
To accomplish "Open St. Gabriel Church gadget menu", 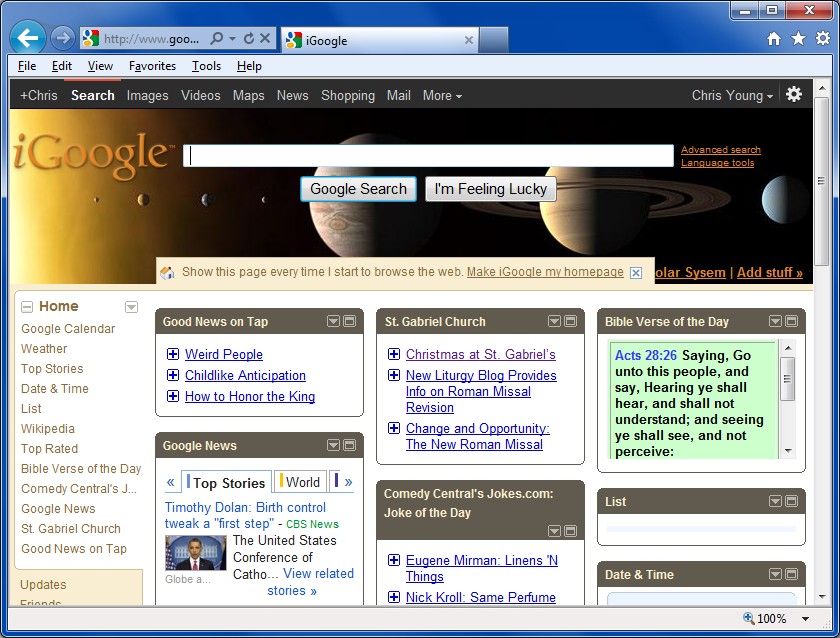I will click(554, 321).
